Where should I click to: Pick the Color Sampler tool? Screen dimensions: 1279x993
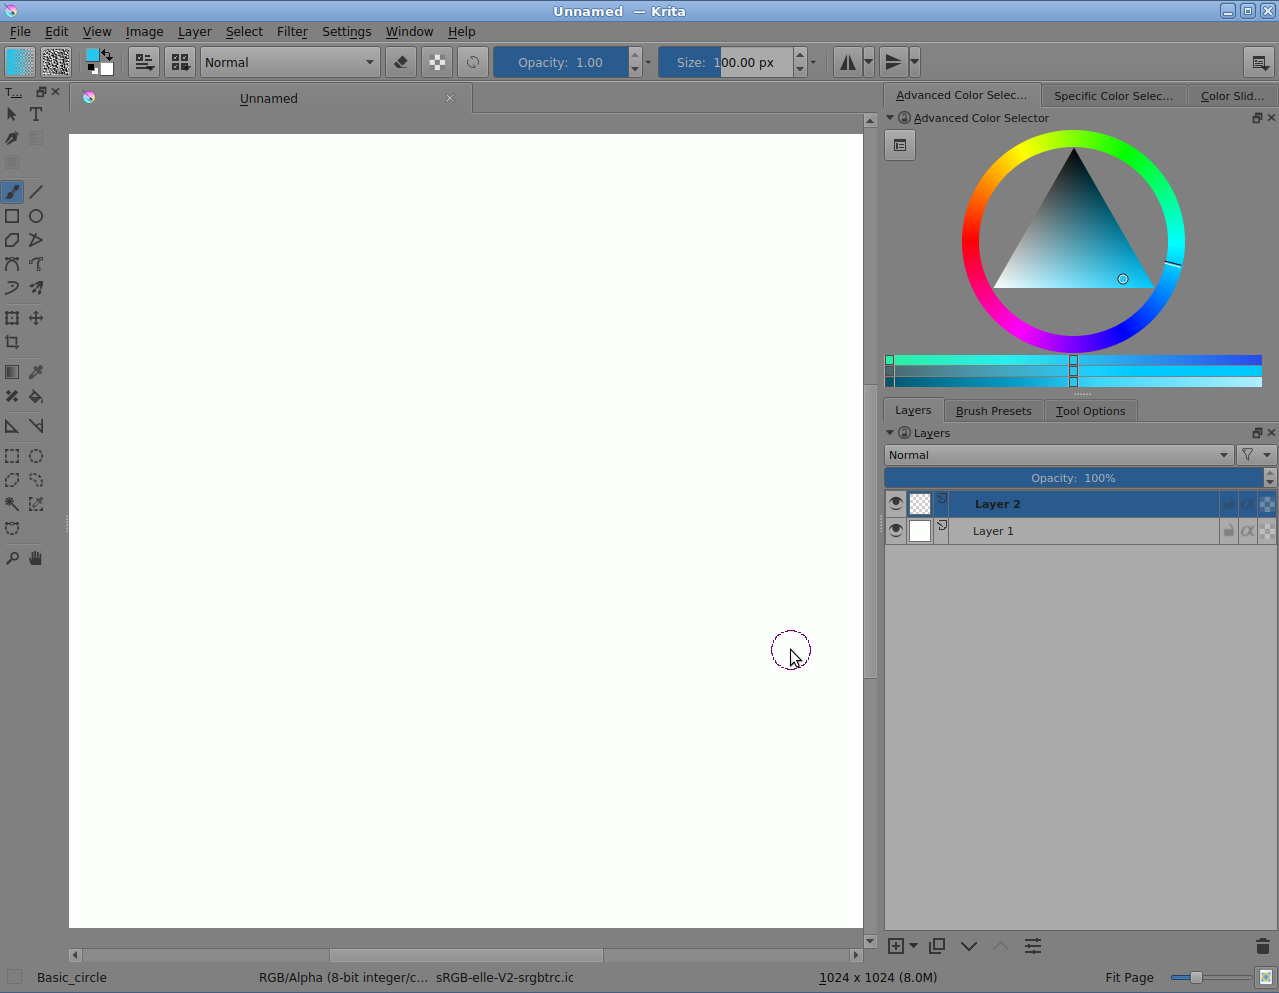(36, 371)
